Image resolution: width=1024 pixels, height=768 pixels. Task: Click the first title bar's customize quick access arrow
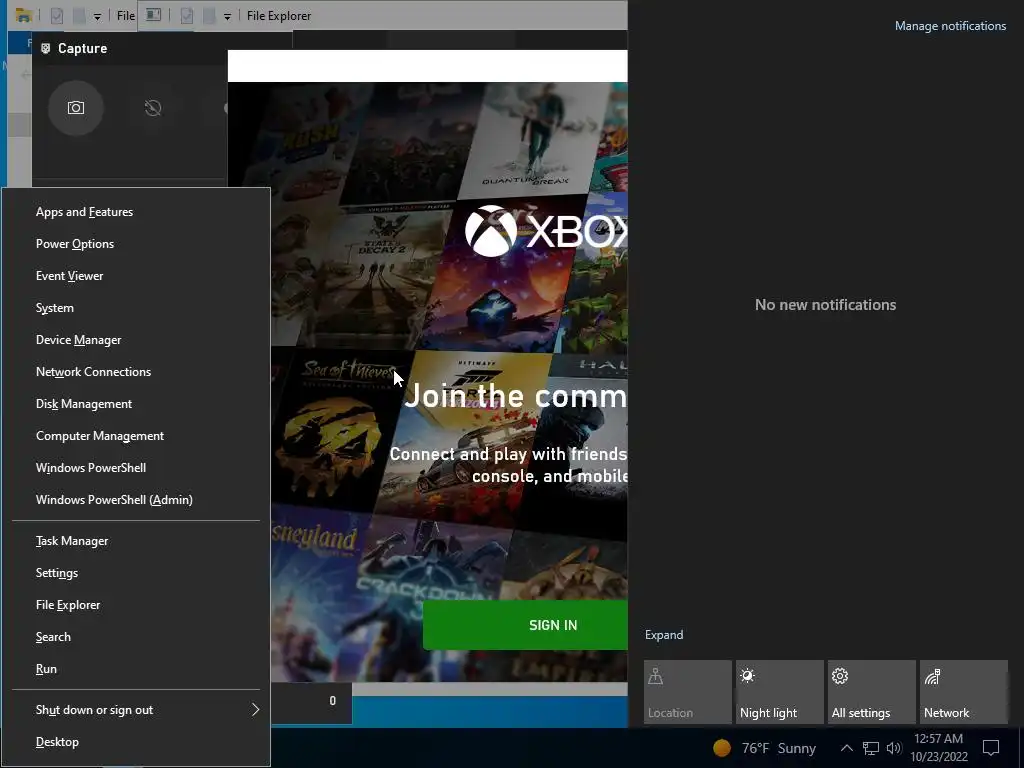point(97,16)
